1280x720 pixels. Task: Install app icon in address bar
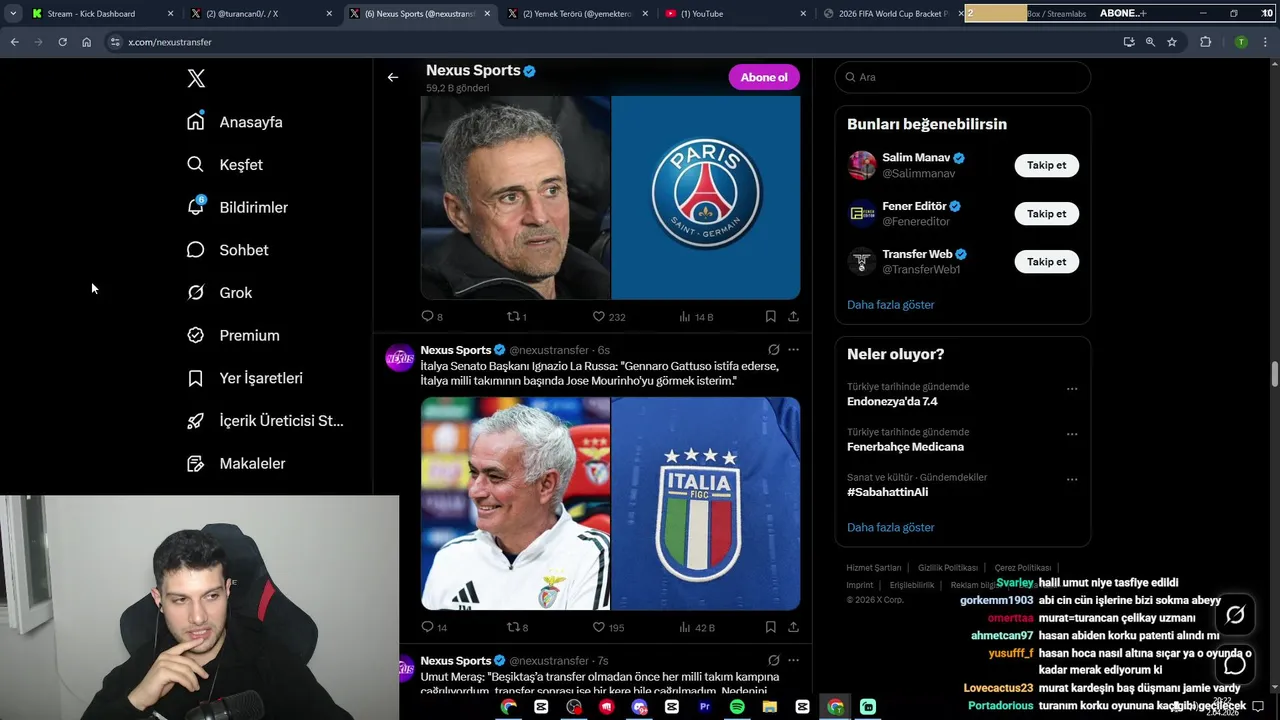[x=1129, y=42]
